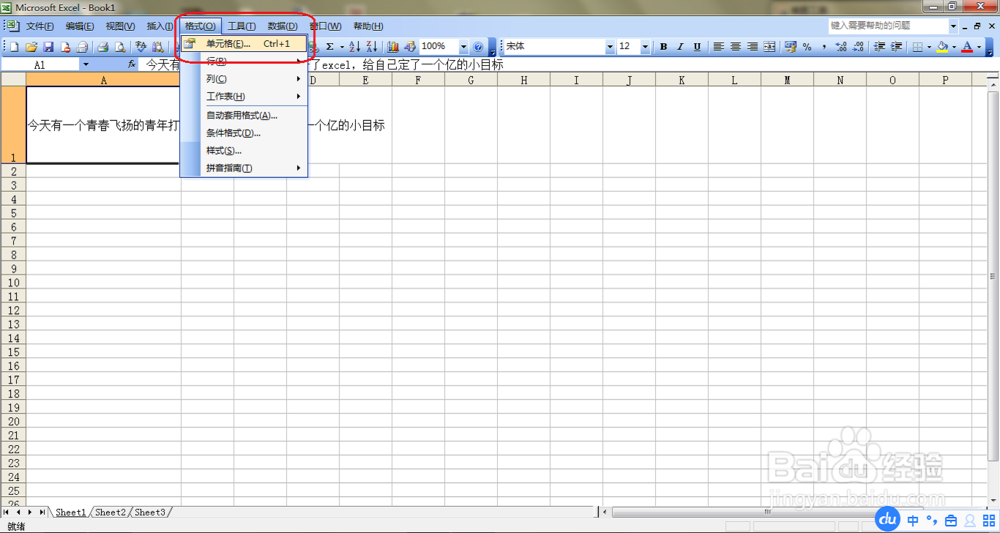The height and width of the screenshot is (533, 1000).
Task: Open the 工作表(H) submenu
Action: point(244,96)
